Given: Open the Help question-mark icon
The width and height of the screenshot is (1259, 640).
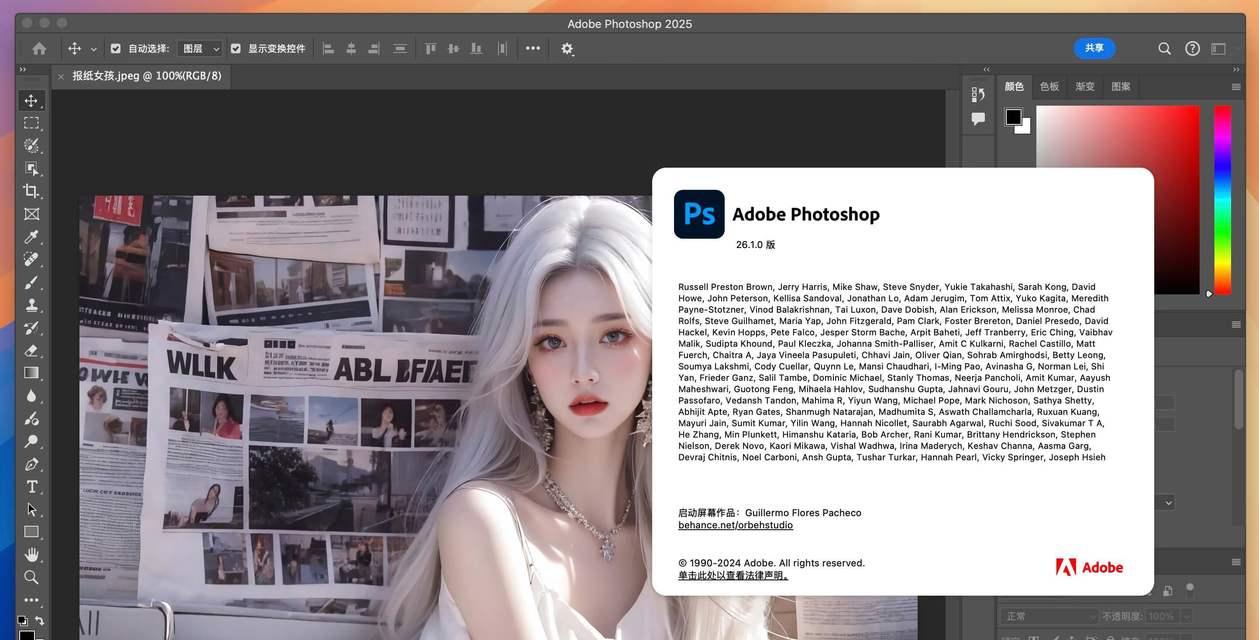Looking at the screenshot, I should pos(1192,48).
